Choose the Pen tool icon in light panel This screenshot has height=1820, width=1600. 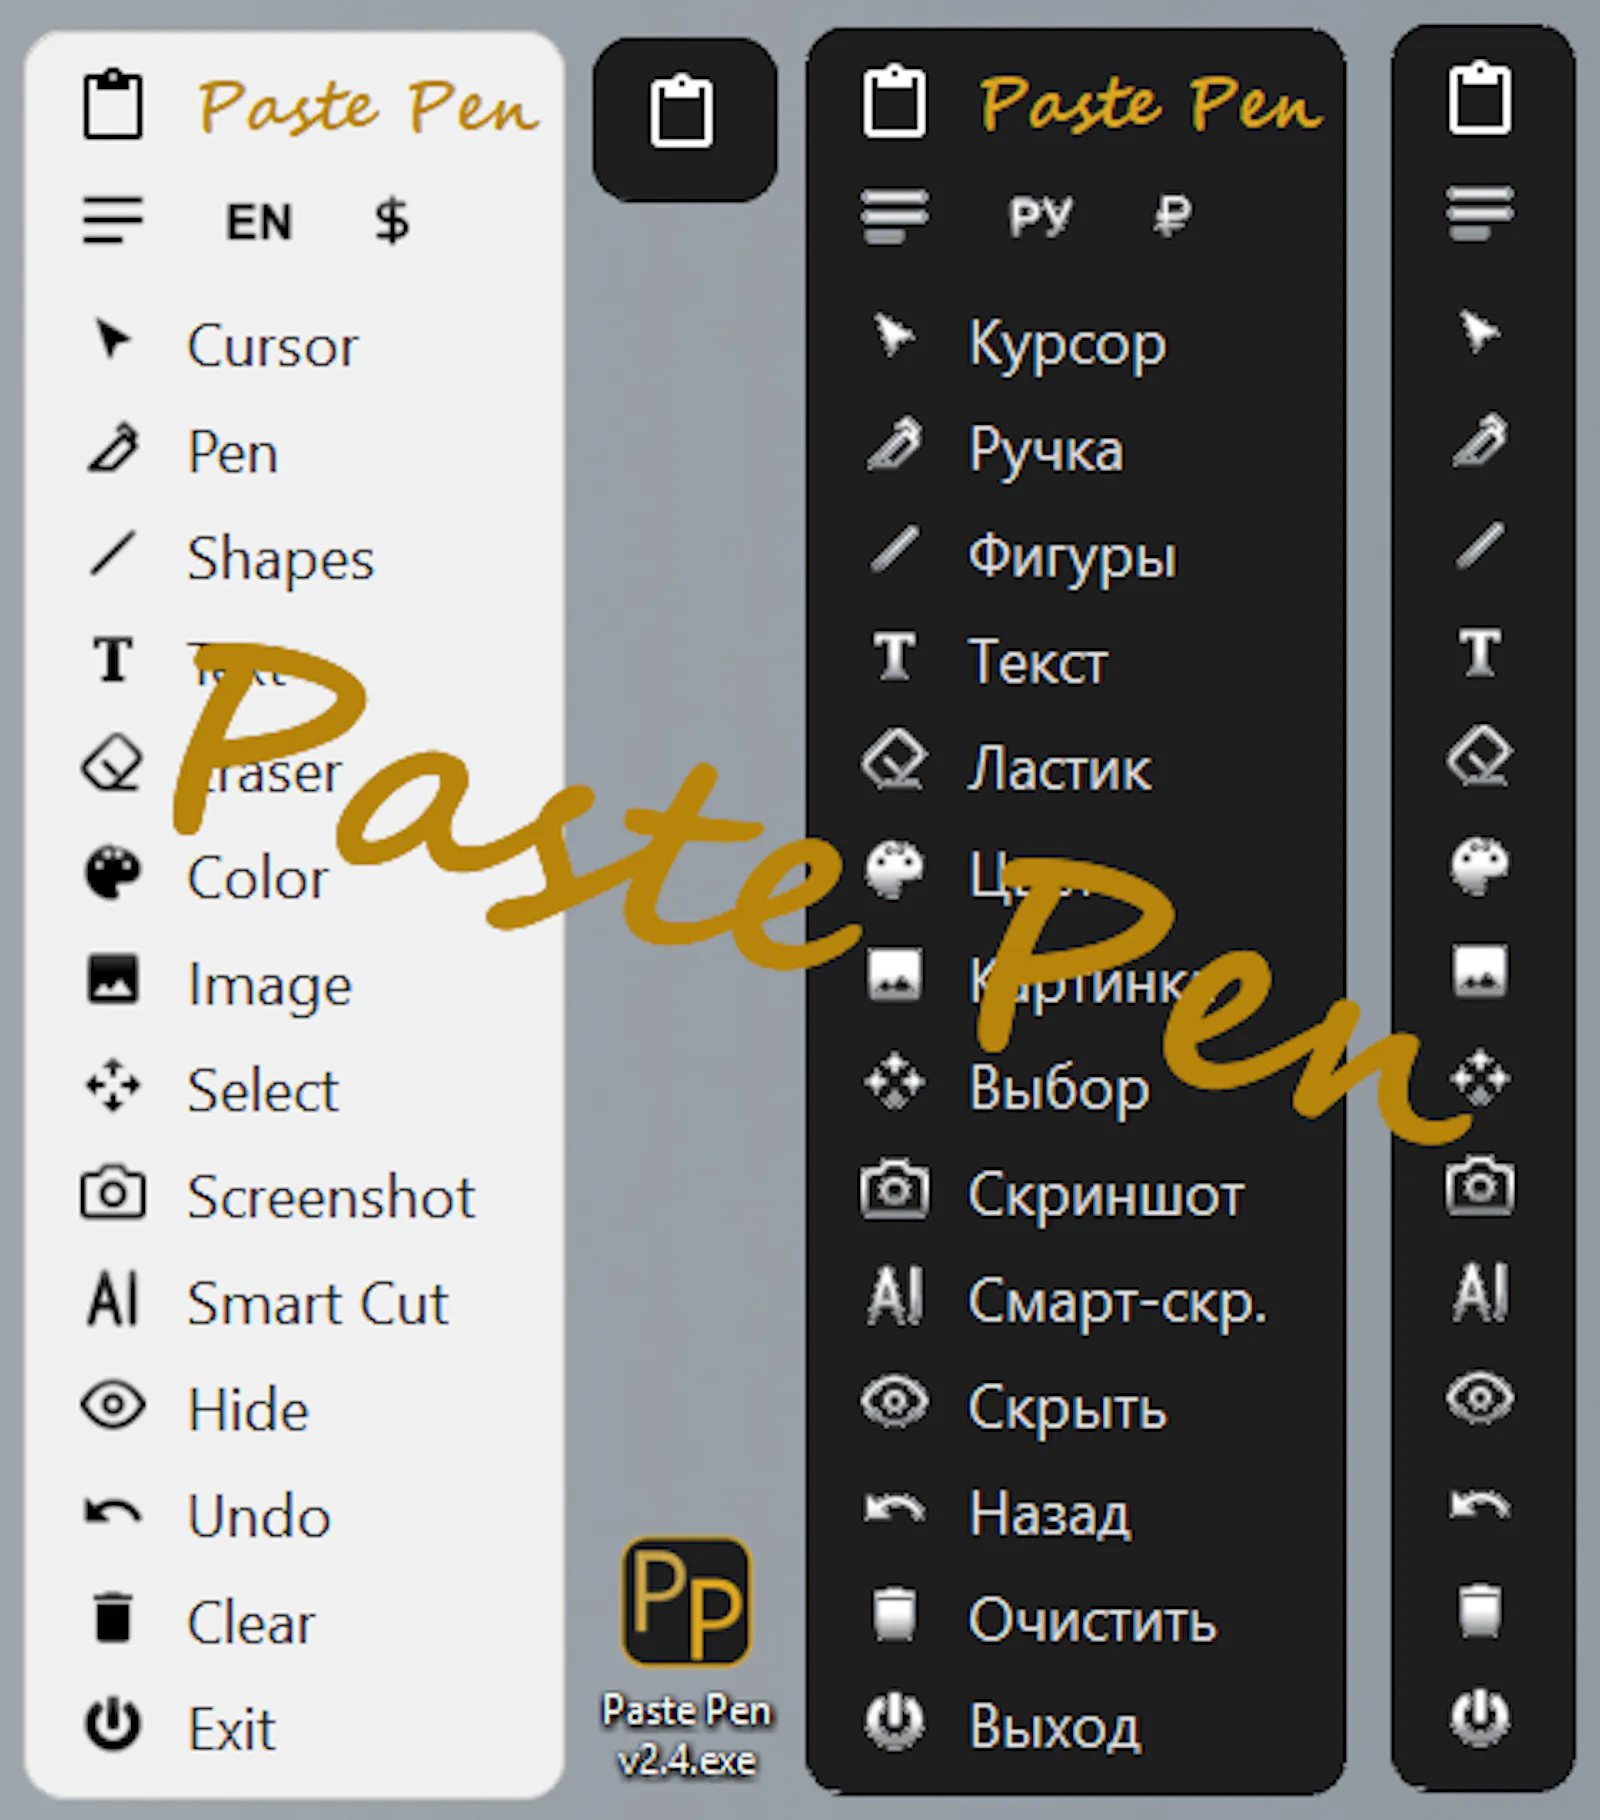coord(112,447)
